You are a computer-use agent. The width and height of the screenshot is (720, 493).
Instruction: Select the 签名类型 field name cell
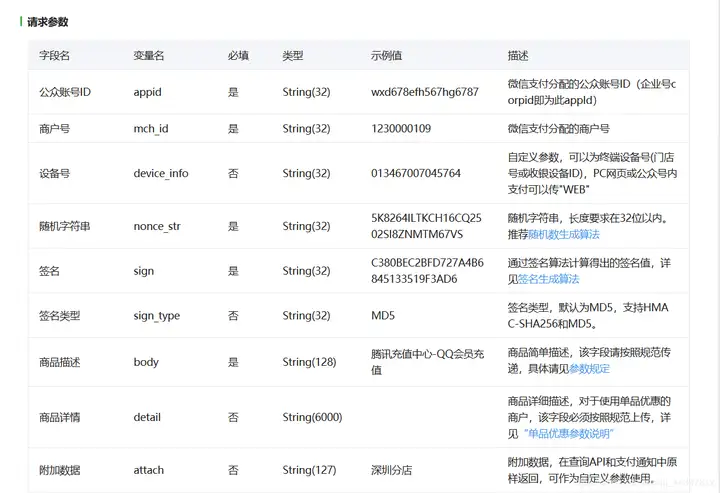click(59, 316)
